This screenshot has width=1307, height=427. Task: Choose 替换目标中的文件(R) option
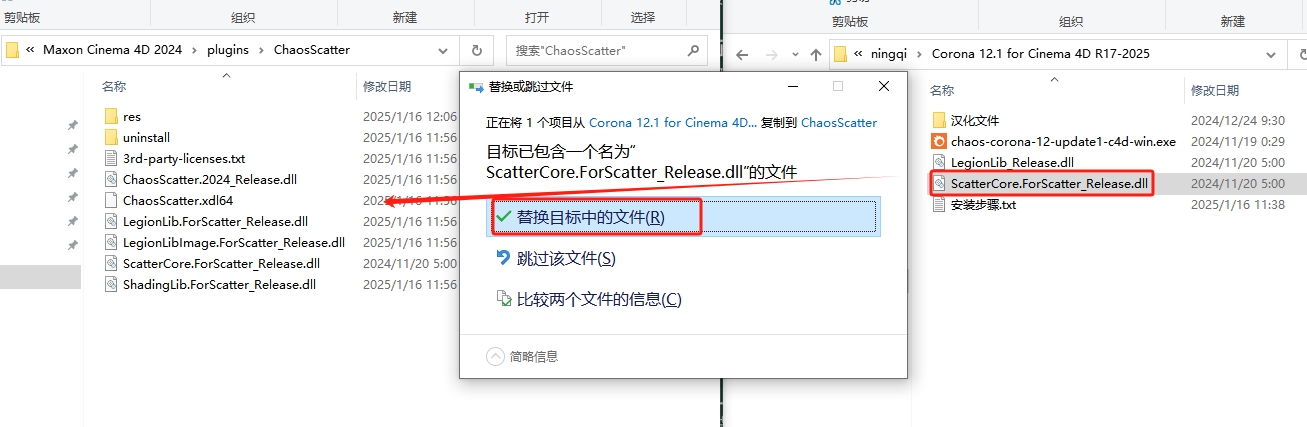point(683,217)
